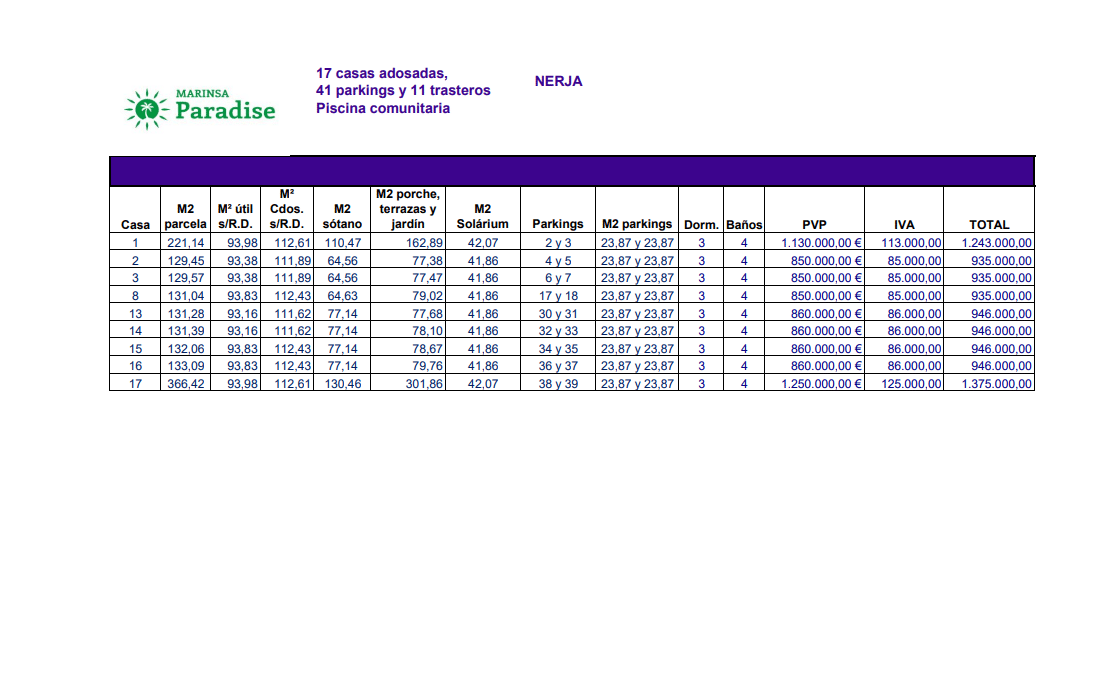The width and height of the screenshot is (1111, 686).
Task: Select the Casa 17 row number cell
Action: (135, 384)
